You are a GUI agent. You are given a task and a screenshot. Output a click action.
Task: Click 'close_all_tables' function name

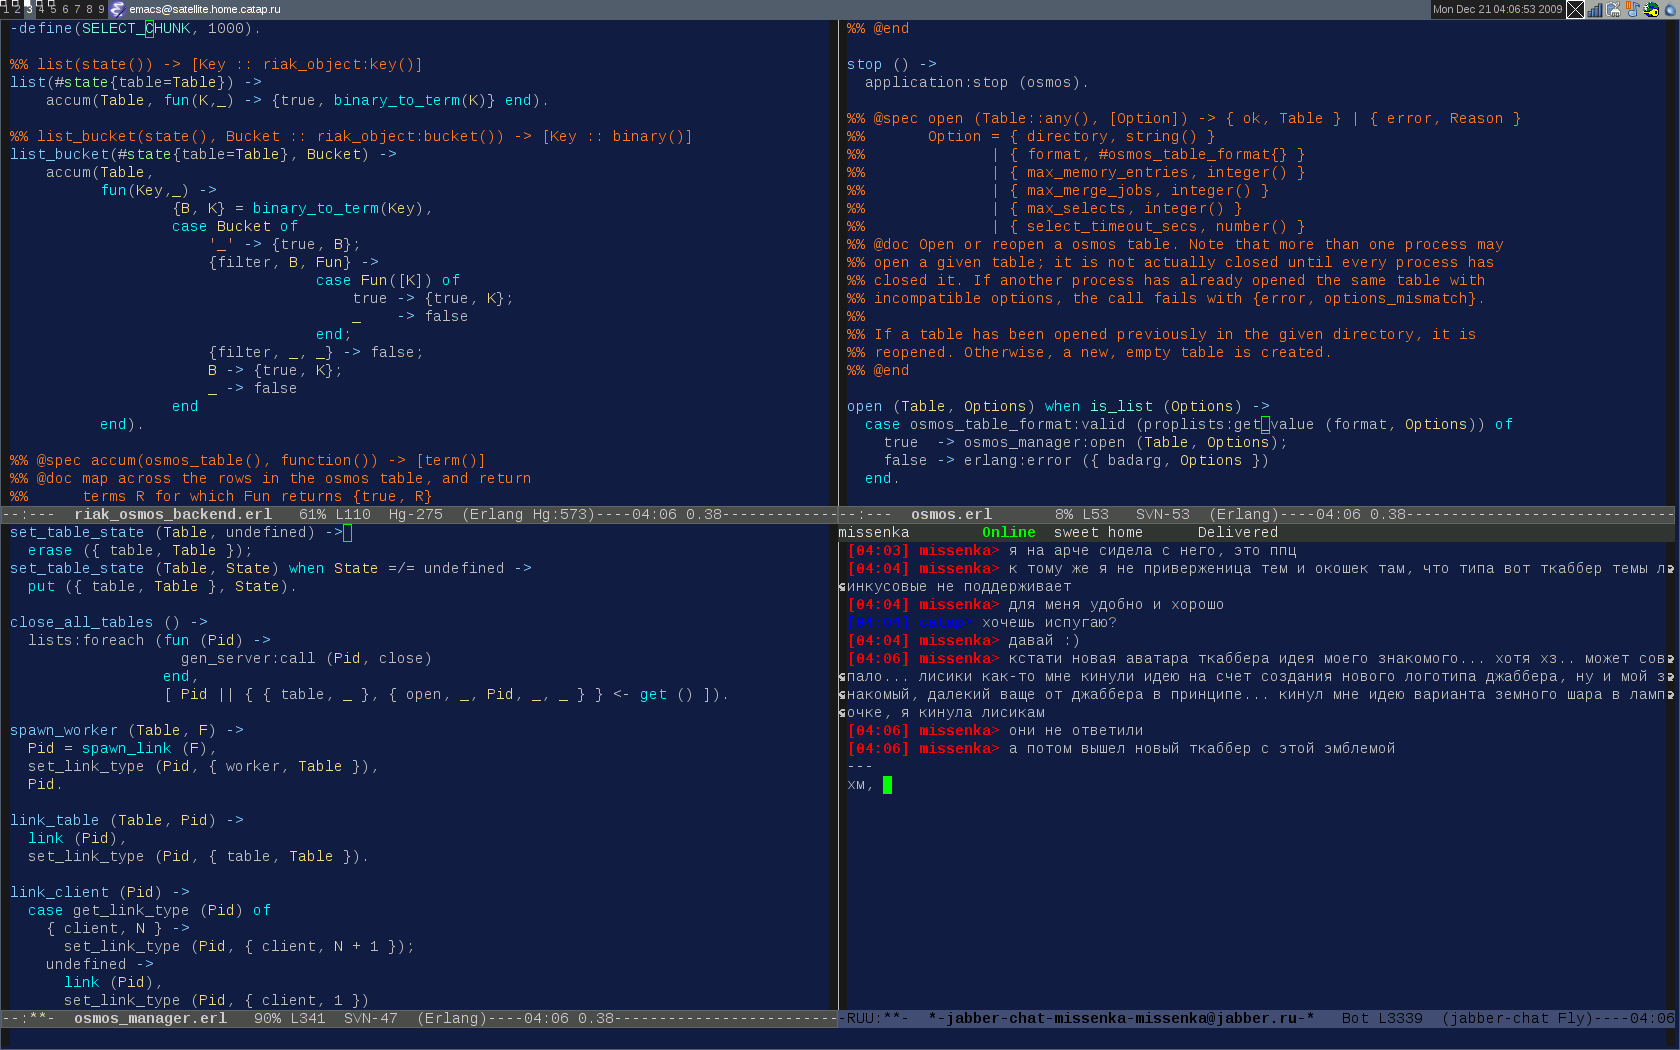pos(82,622)
